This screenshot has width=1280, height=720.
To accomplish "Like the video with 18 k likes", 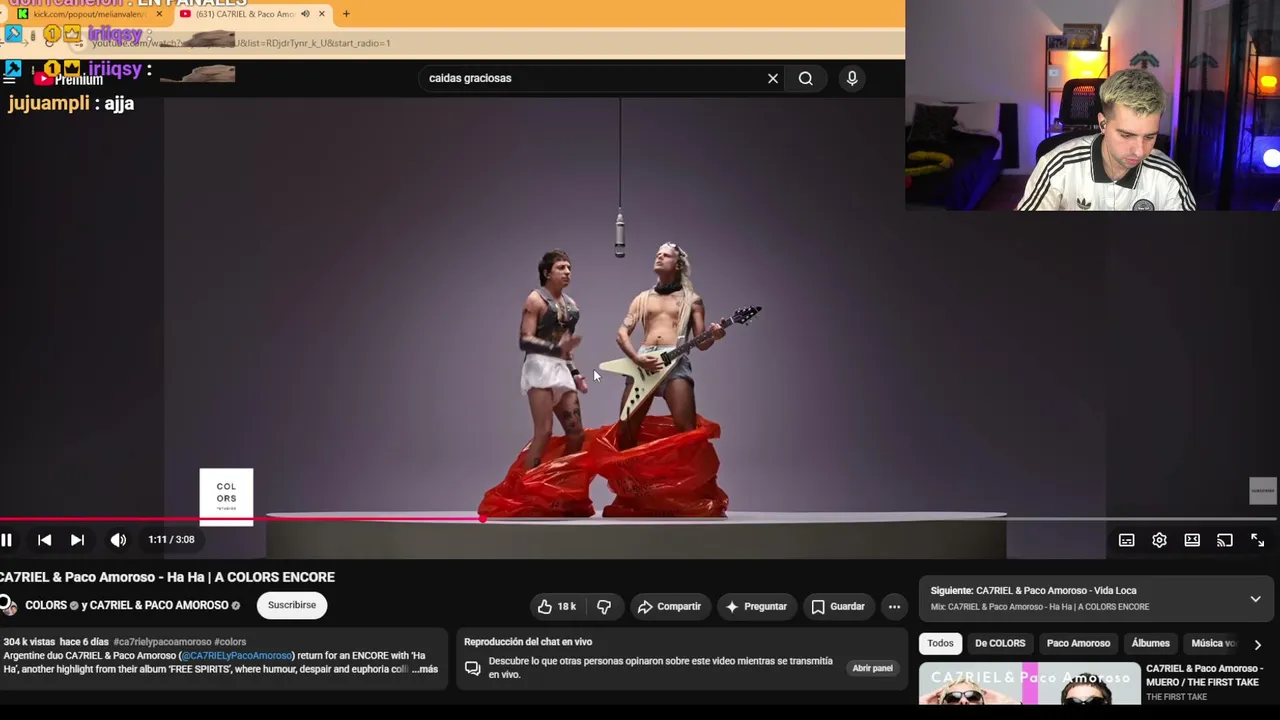I will [x=557, y=606].
